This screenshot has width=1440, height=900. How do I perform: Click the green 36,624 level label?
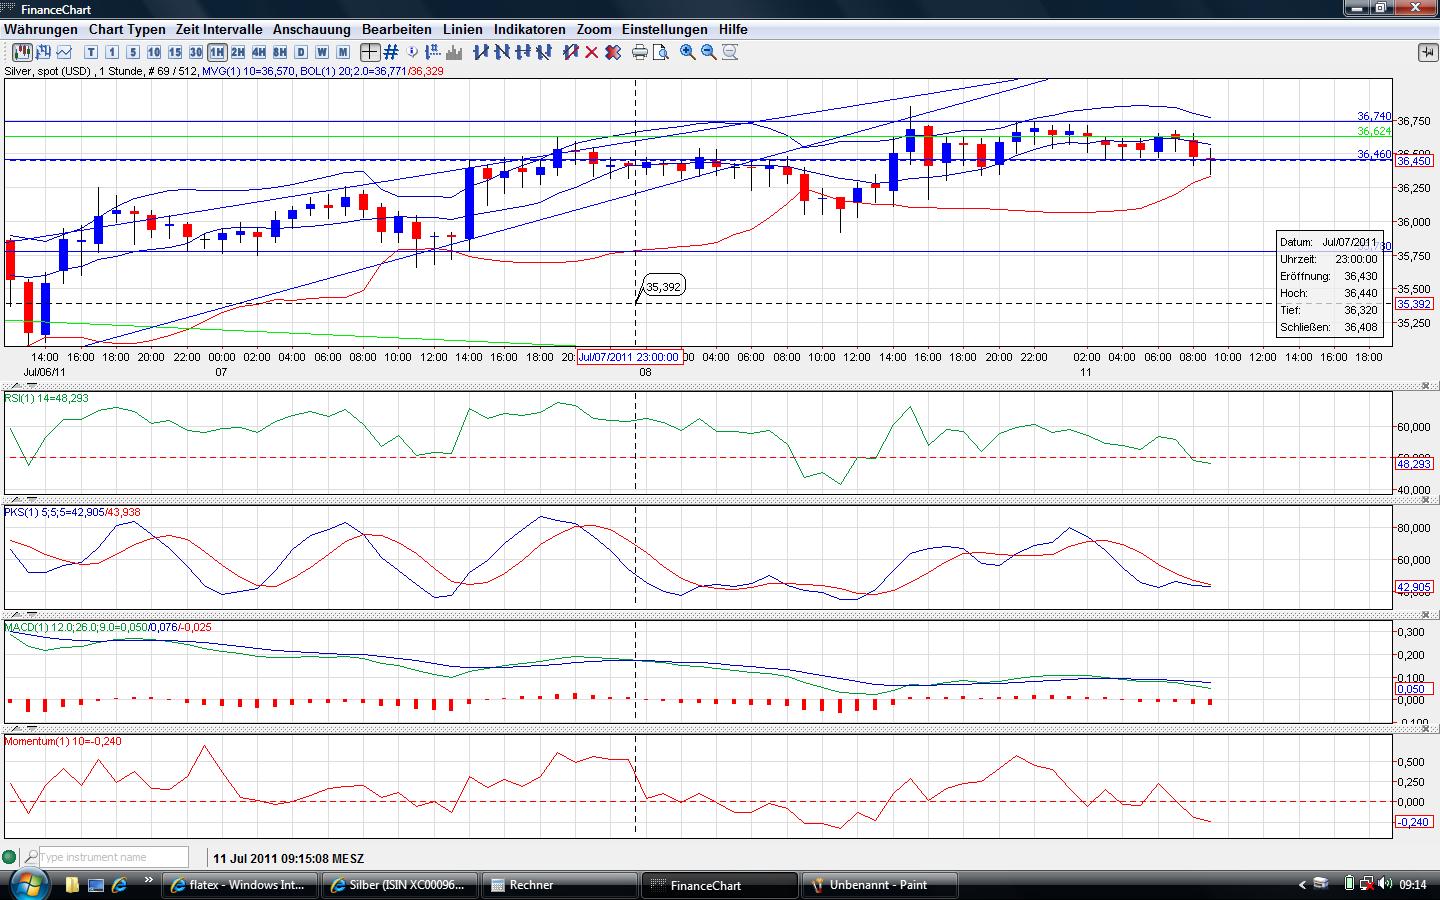1374,132
